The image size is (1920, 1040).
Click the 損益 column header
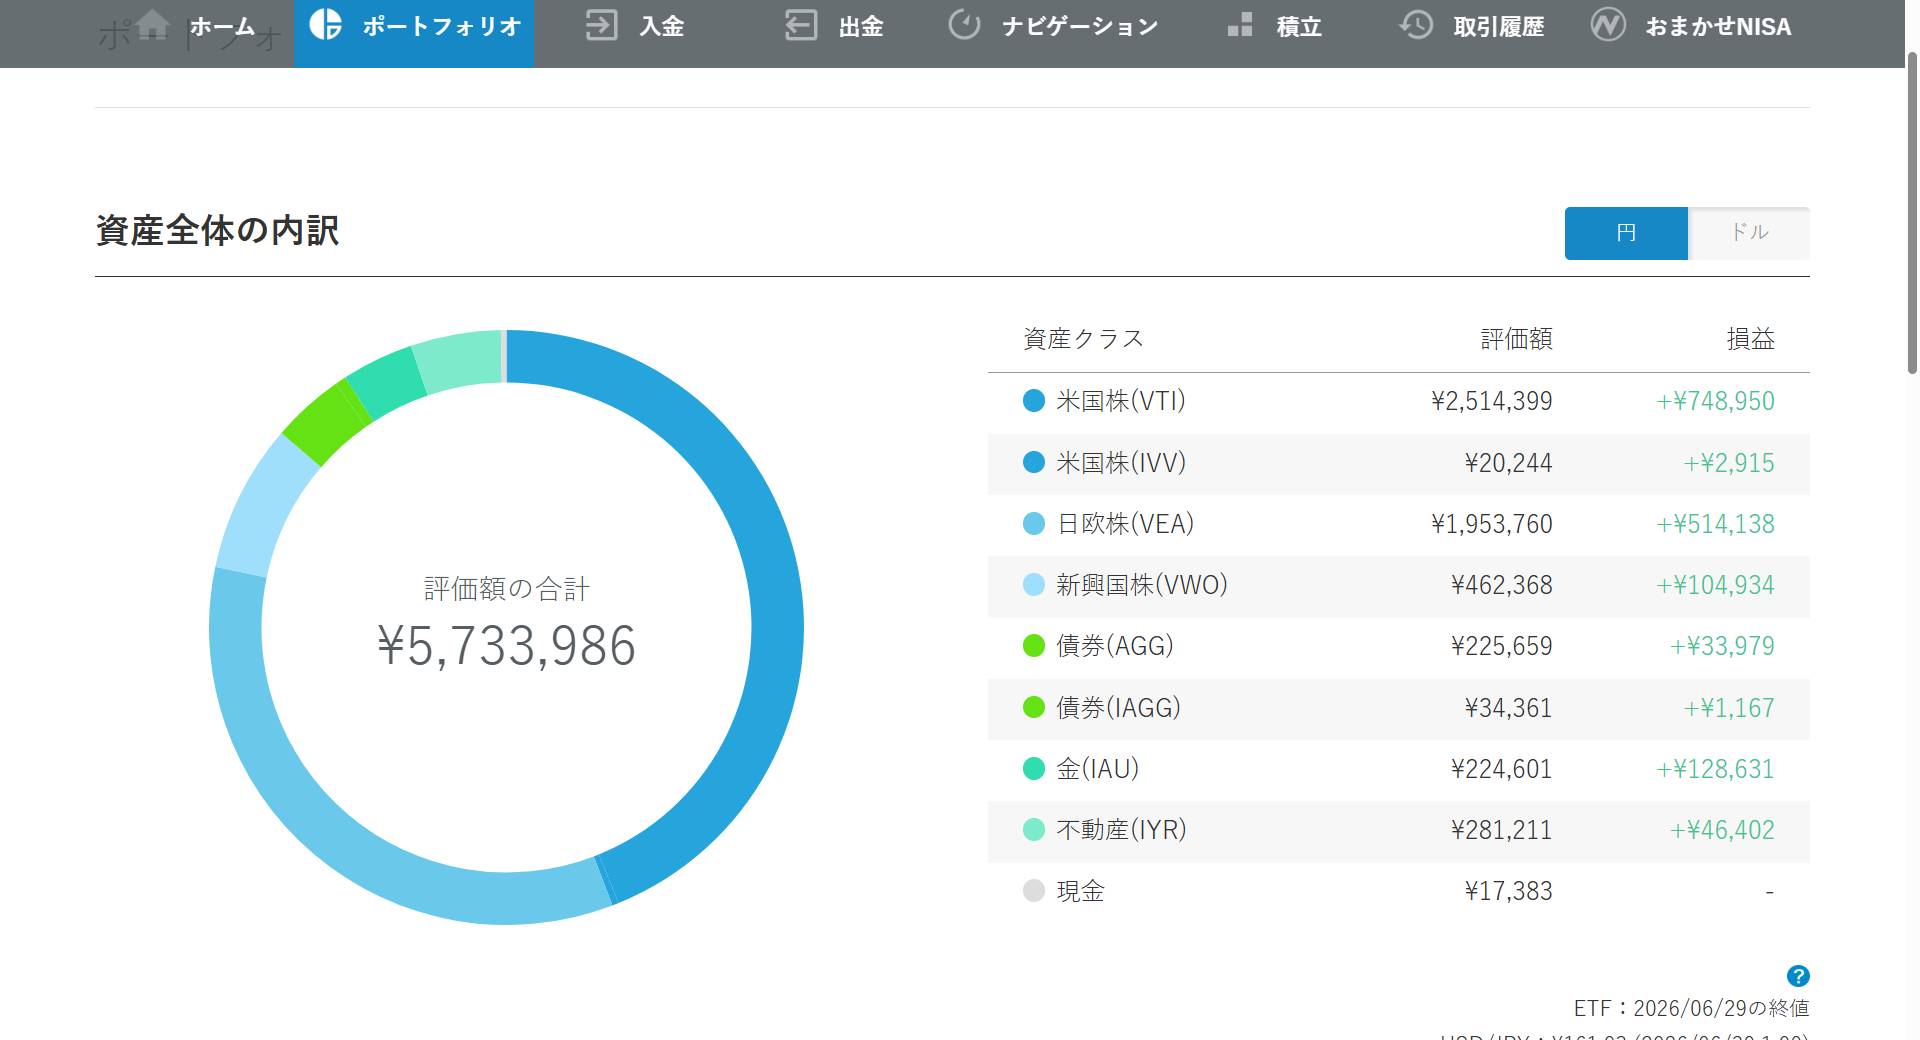[1750, 339]
